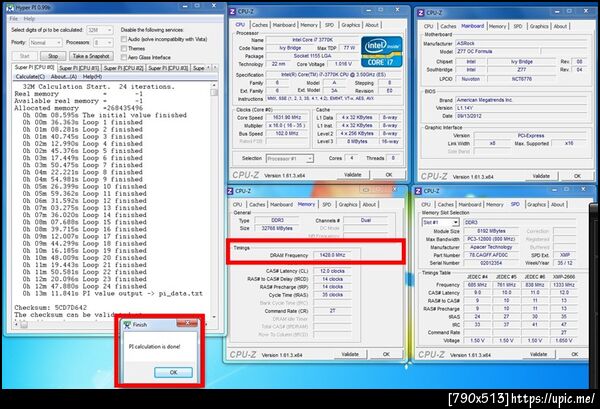The height and width of the screenshot is (409, 600).
Task: Click the Loop 24 finished log line
Action: [x=84, y=286]
